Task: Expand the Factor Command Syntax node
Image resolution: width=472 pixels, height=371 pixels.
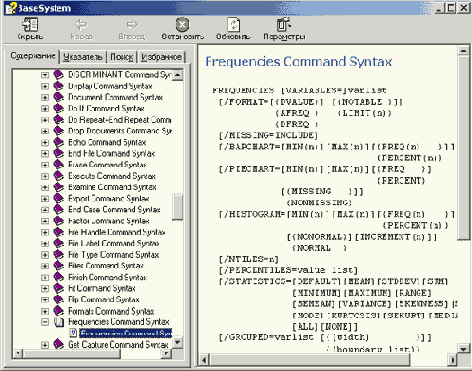Action: pyautogui.click(x=45, y=221)
